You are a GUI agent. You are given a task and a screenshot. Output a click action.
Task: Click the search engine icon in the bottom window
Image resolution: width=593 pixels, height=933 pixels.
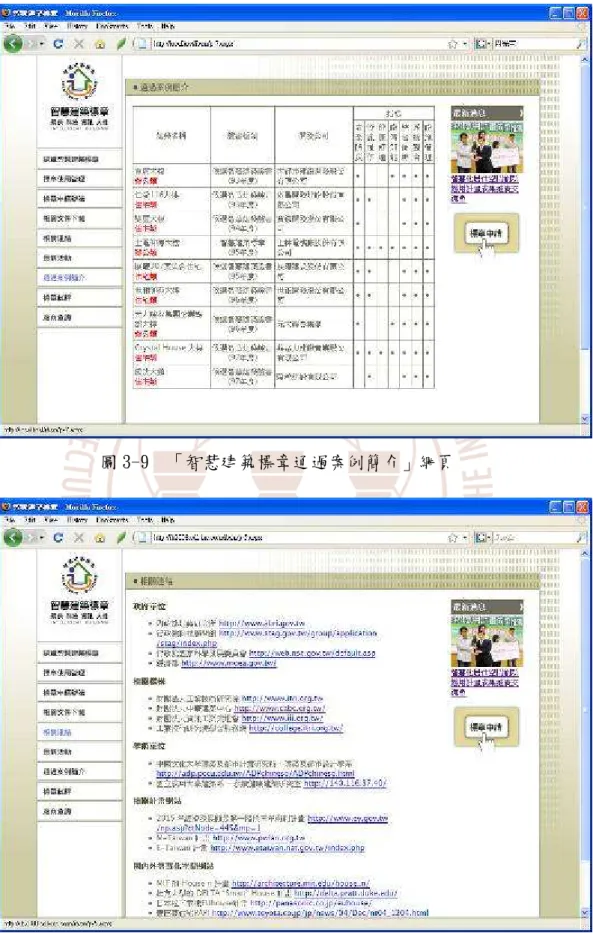[x=479, y=537]
